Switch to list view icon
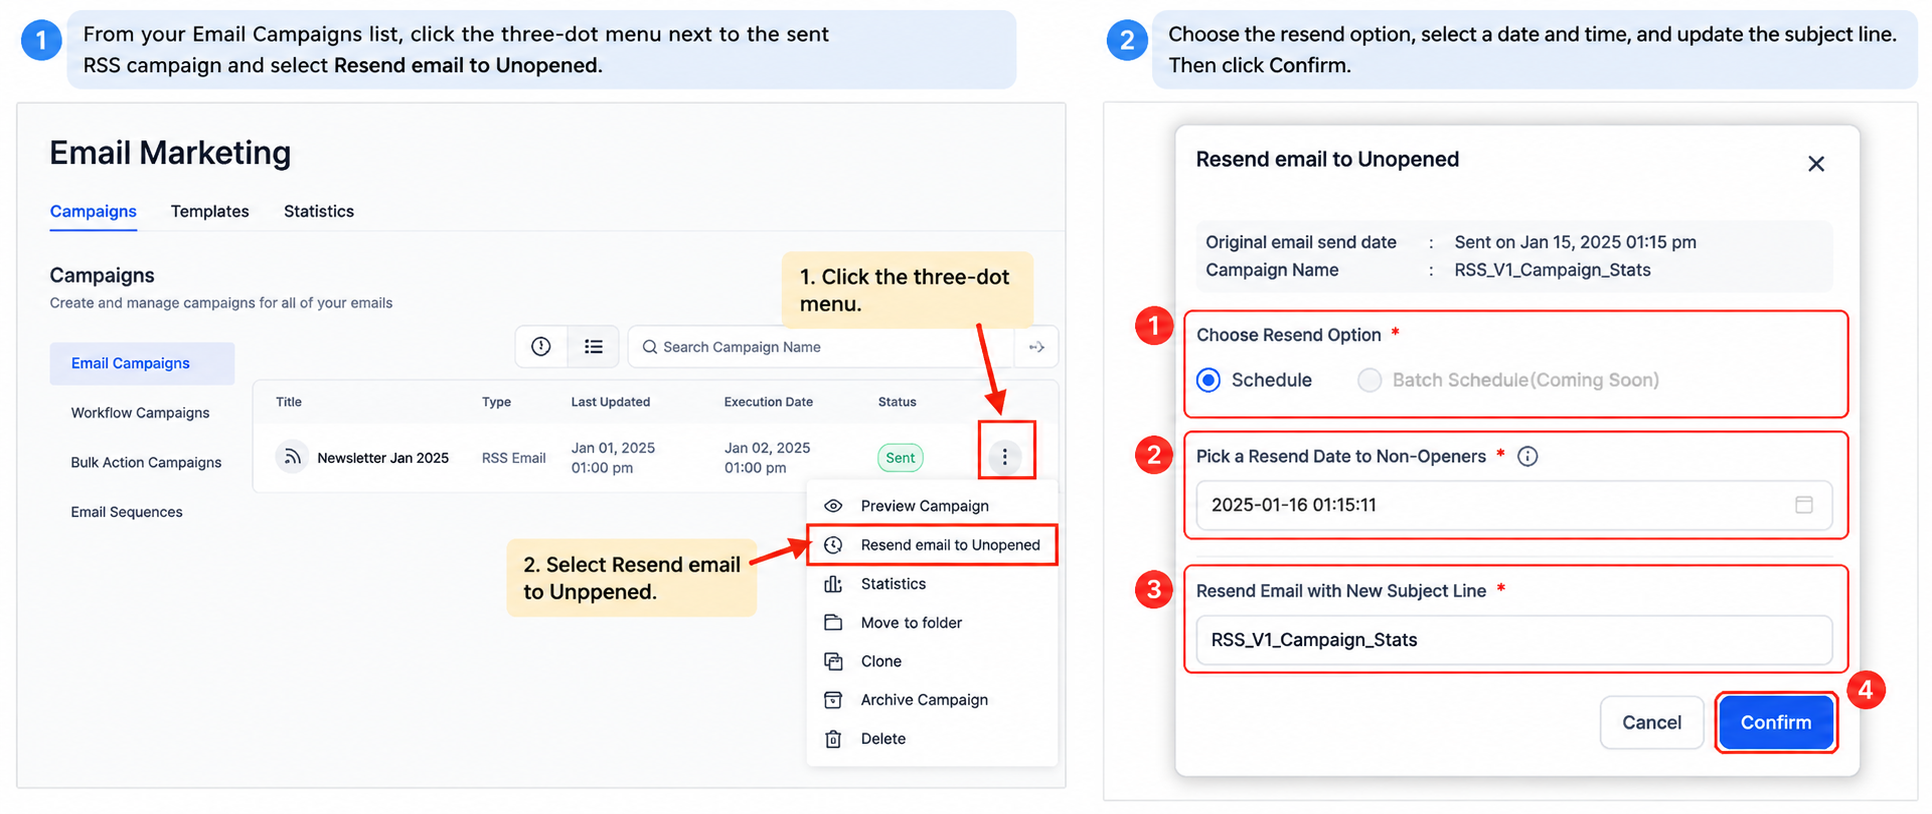1932x814 pixels. [x=594, y=346]
